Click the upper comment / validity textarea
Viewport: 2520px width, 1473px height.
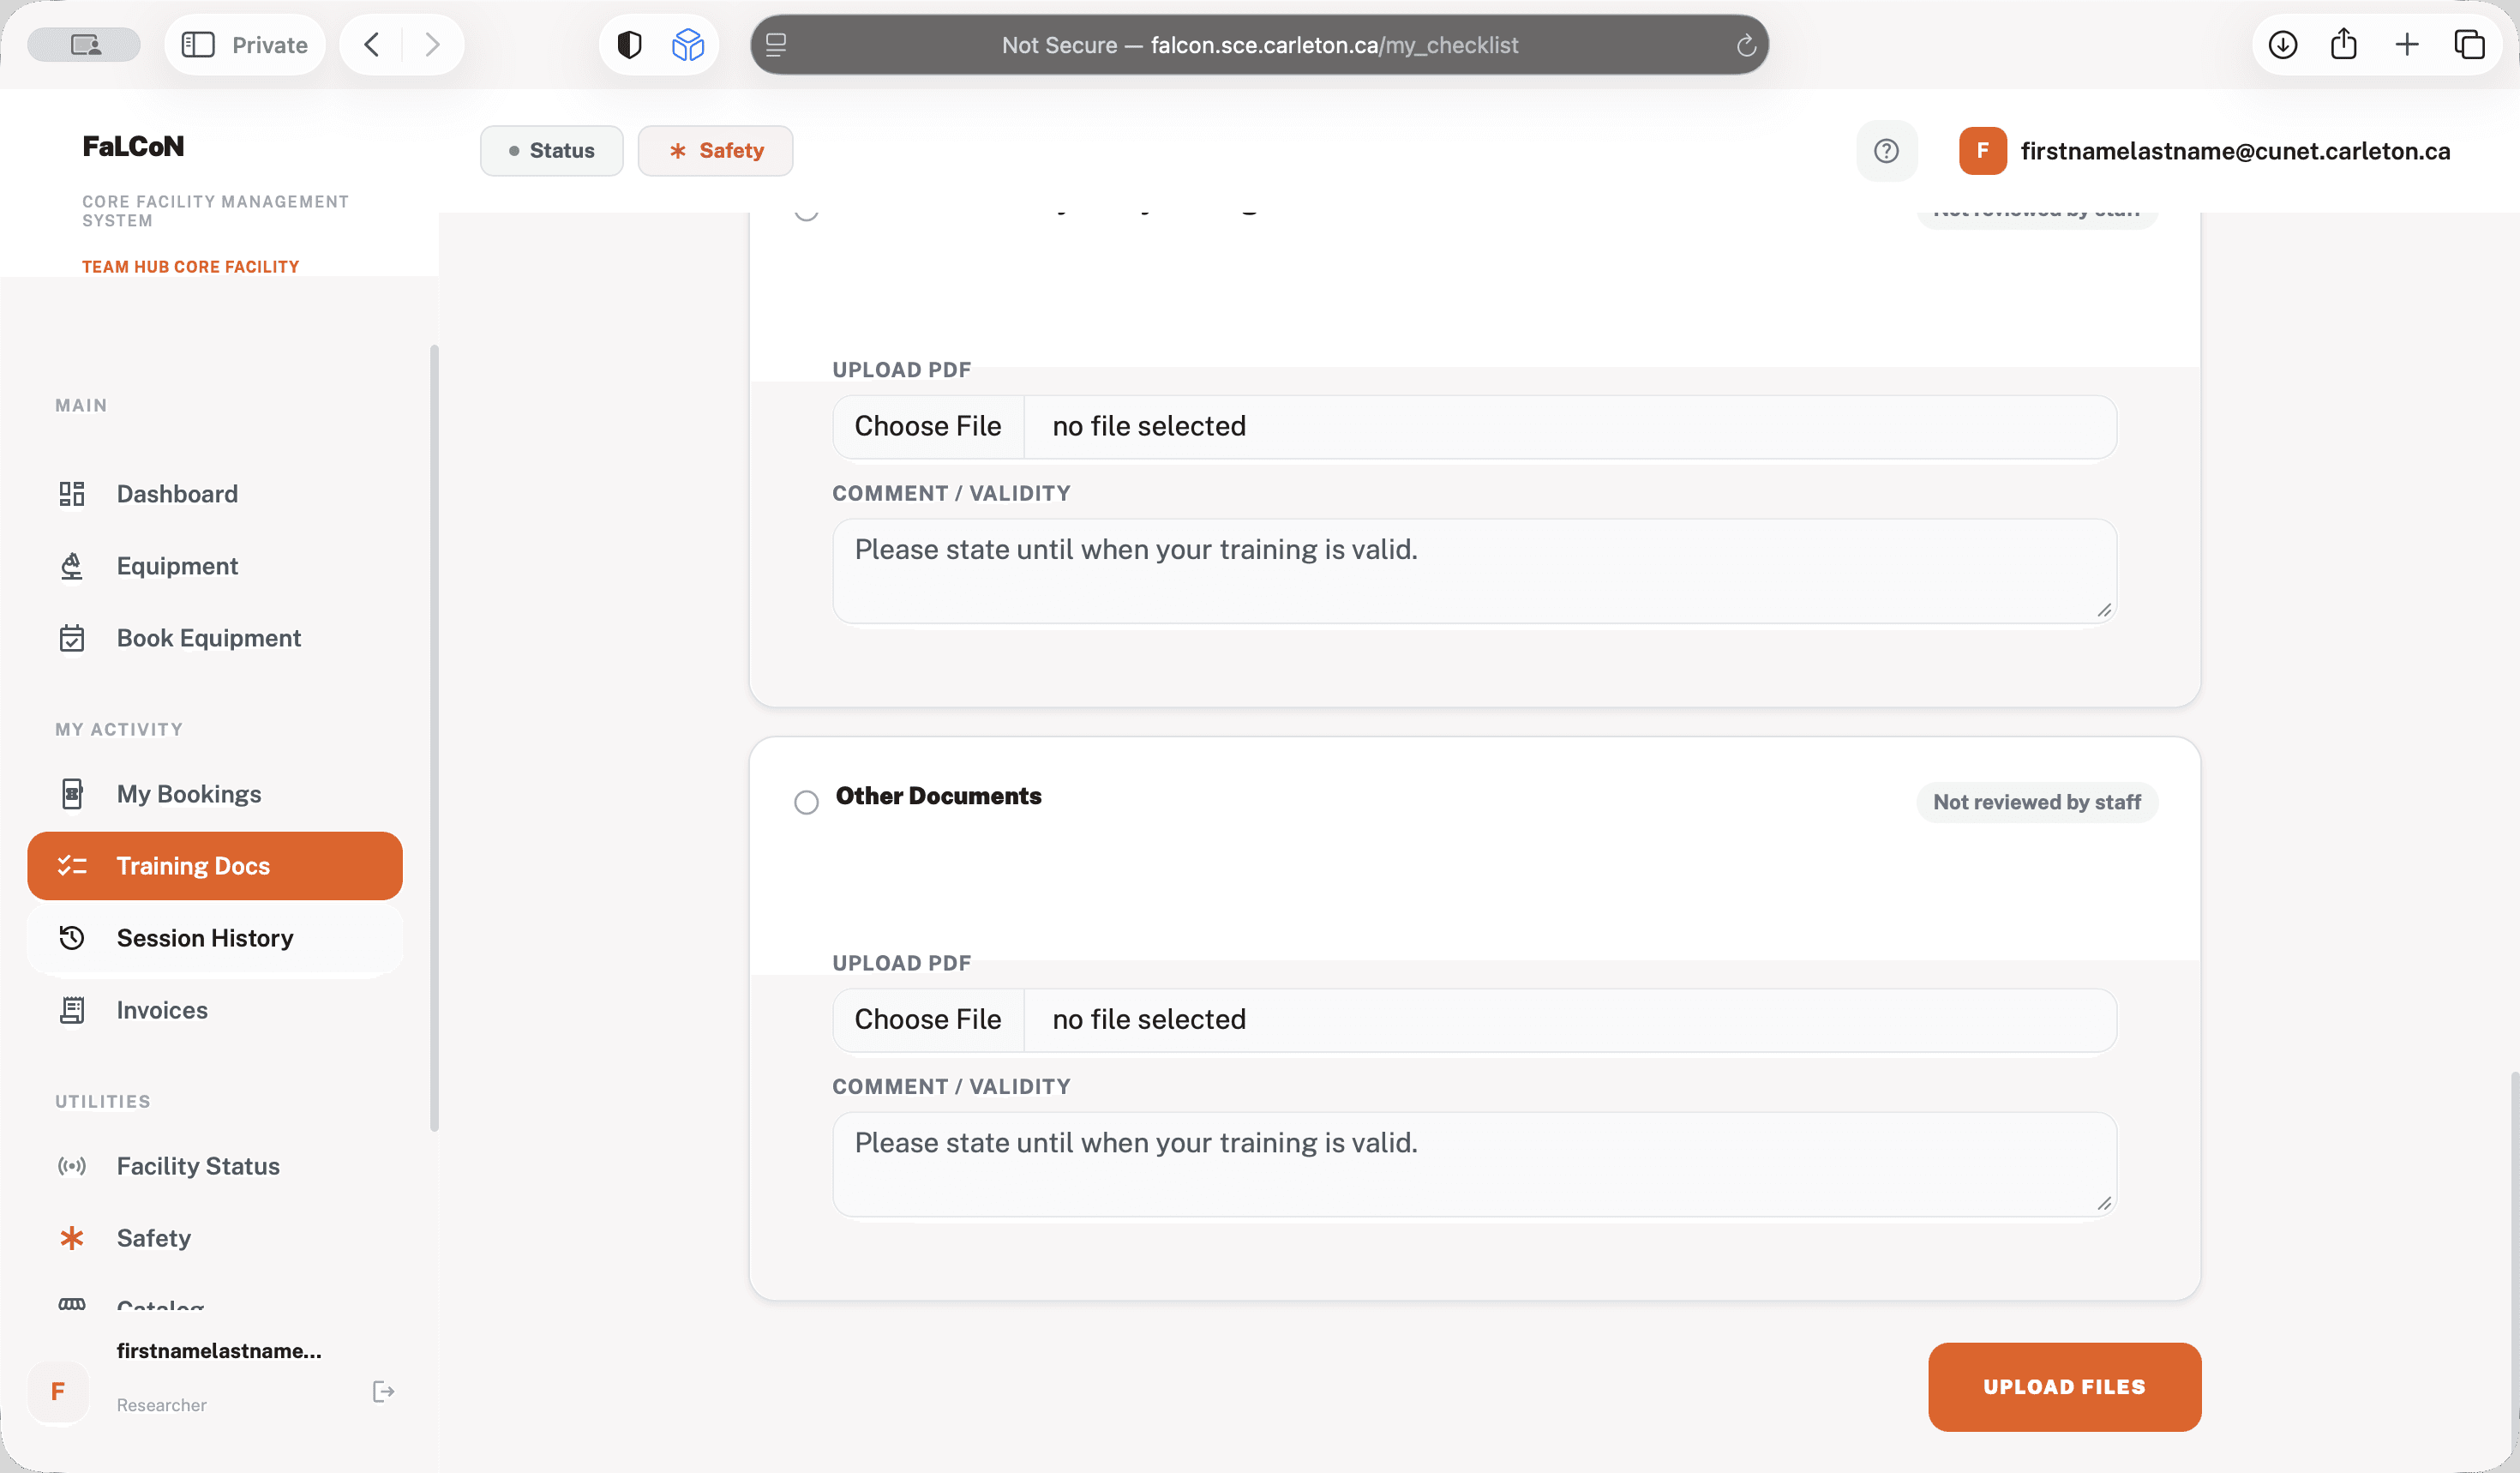click(x=1474, y=572)
